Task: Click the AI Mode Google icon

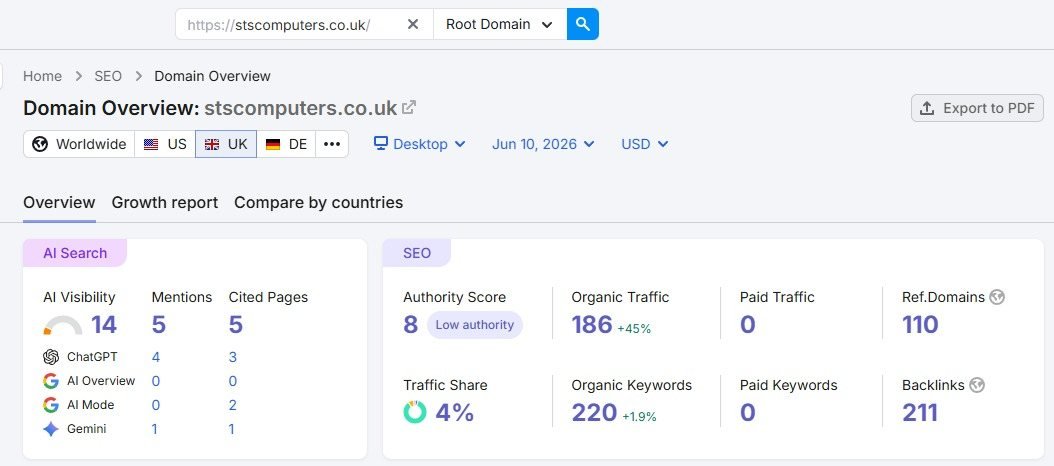Action: pyautogui.click(x=51, y=405)
